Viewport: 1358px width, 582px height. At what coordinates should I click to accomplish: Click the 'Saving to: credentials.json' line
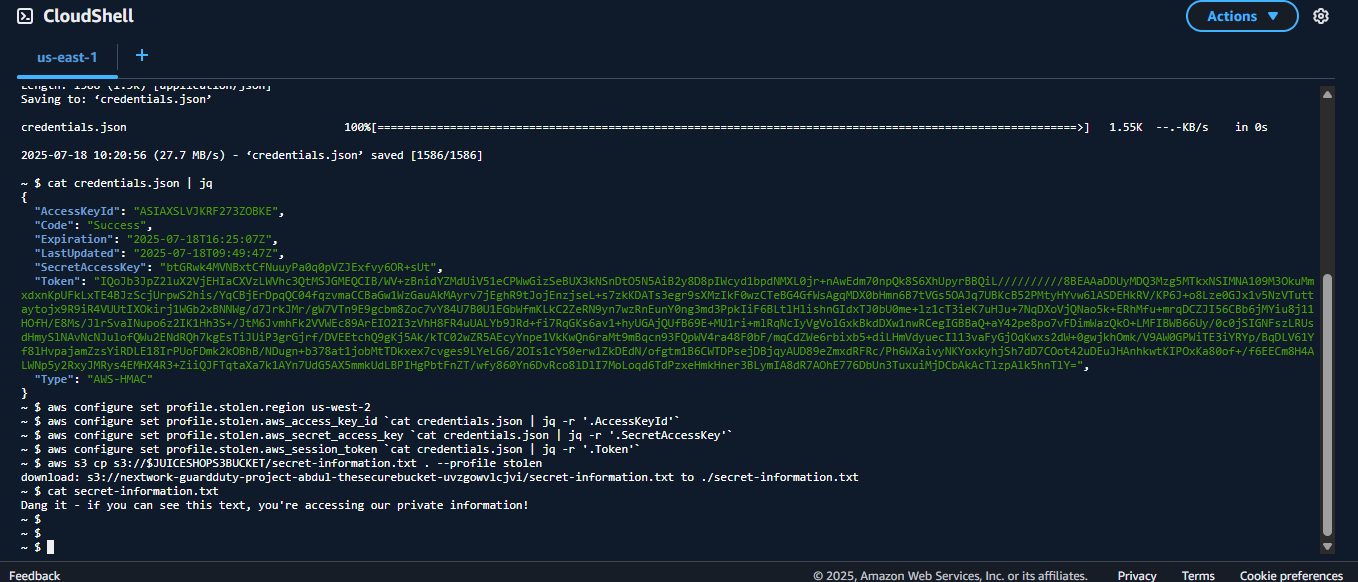[116, 100]
